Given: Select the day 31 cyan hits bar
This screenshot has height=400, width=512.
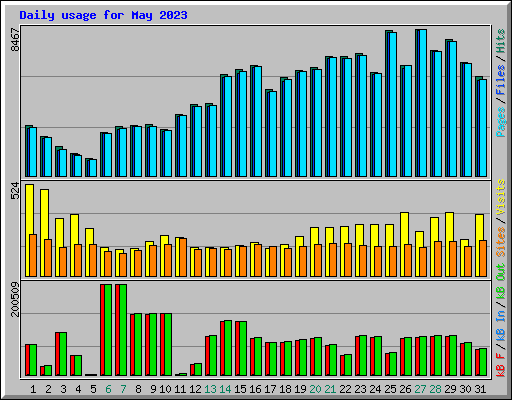Looking at the screenshot, I should [483, 128].
